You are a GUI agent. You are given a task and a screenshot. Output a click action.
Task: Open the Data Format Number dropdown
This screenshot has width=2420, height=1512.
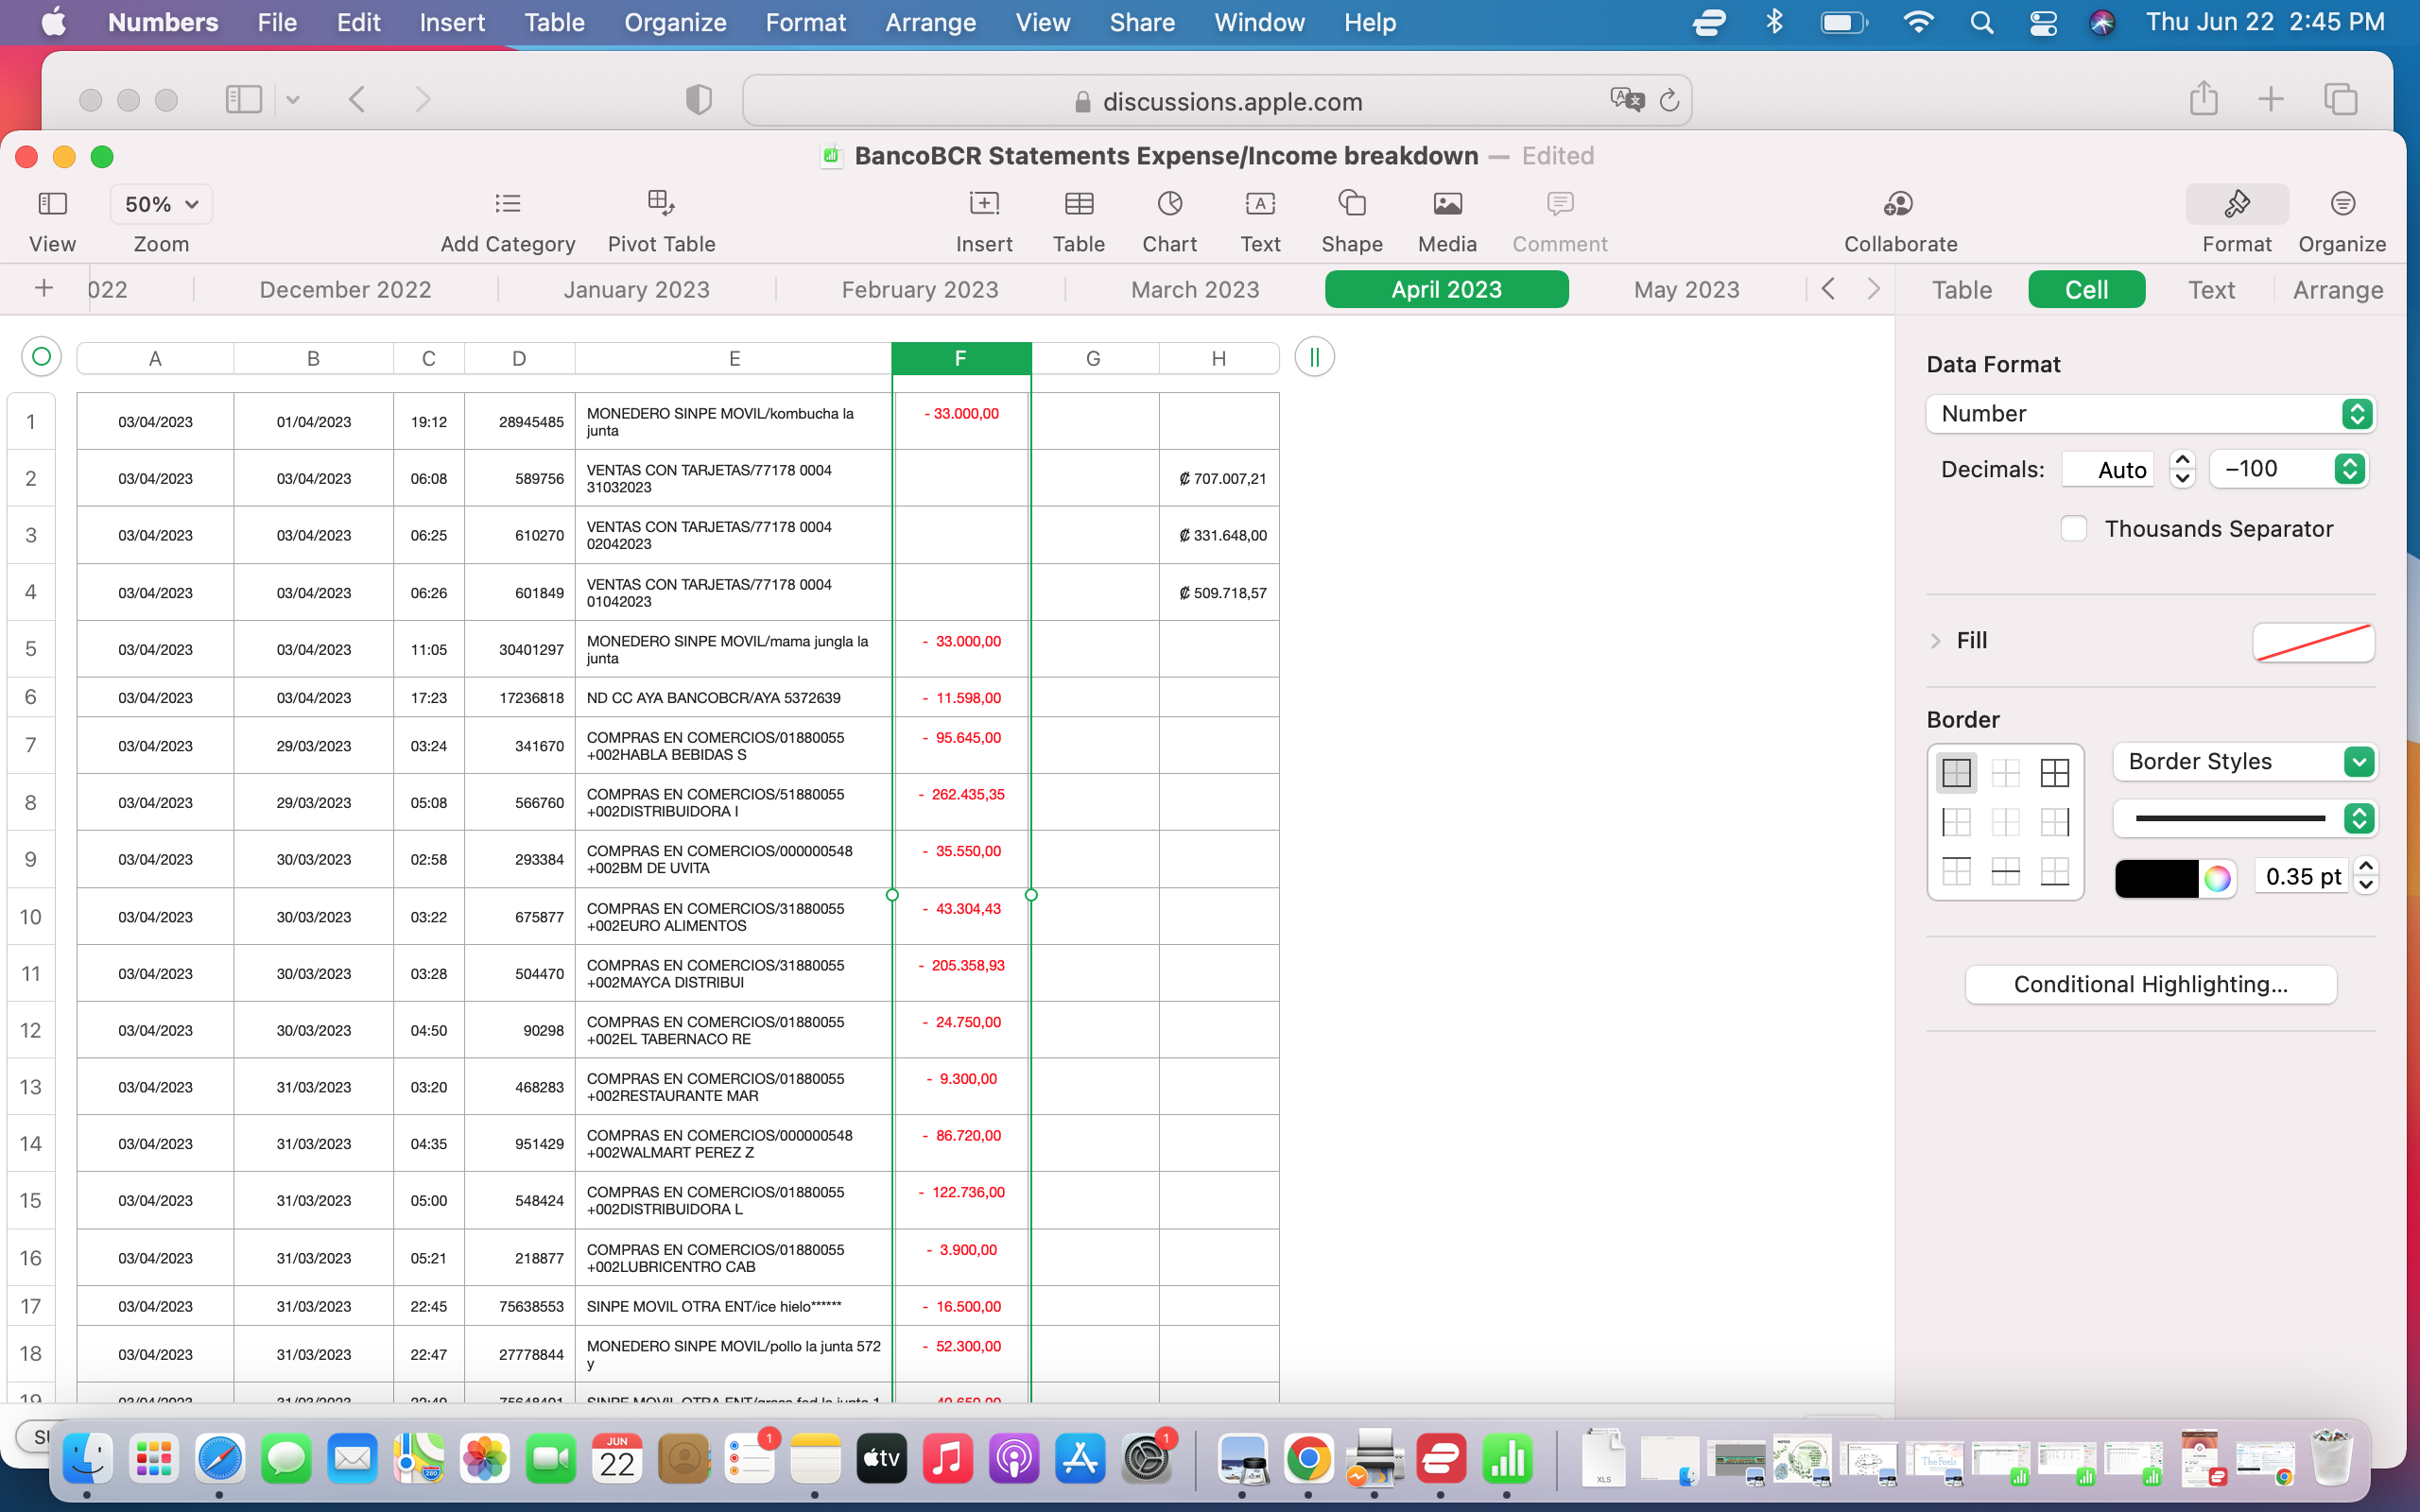tap(2150, 414)
